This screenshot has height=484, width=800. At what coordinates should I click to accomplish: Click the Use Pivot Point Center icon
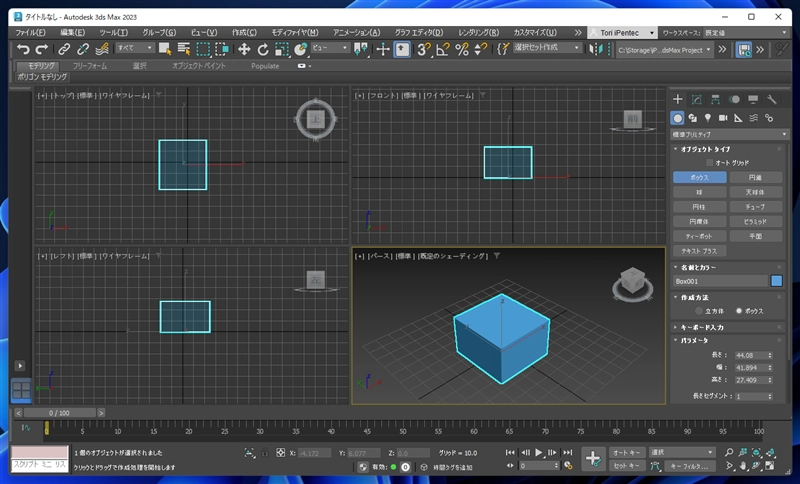(361, 49)
